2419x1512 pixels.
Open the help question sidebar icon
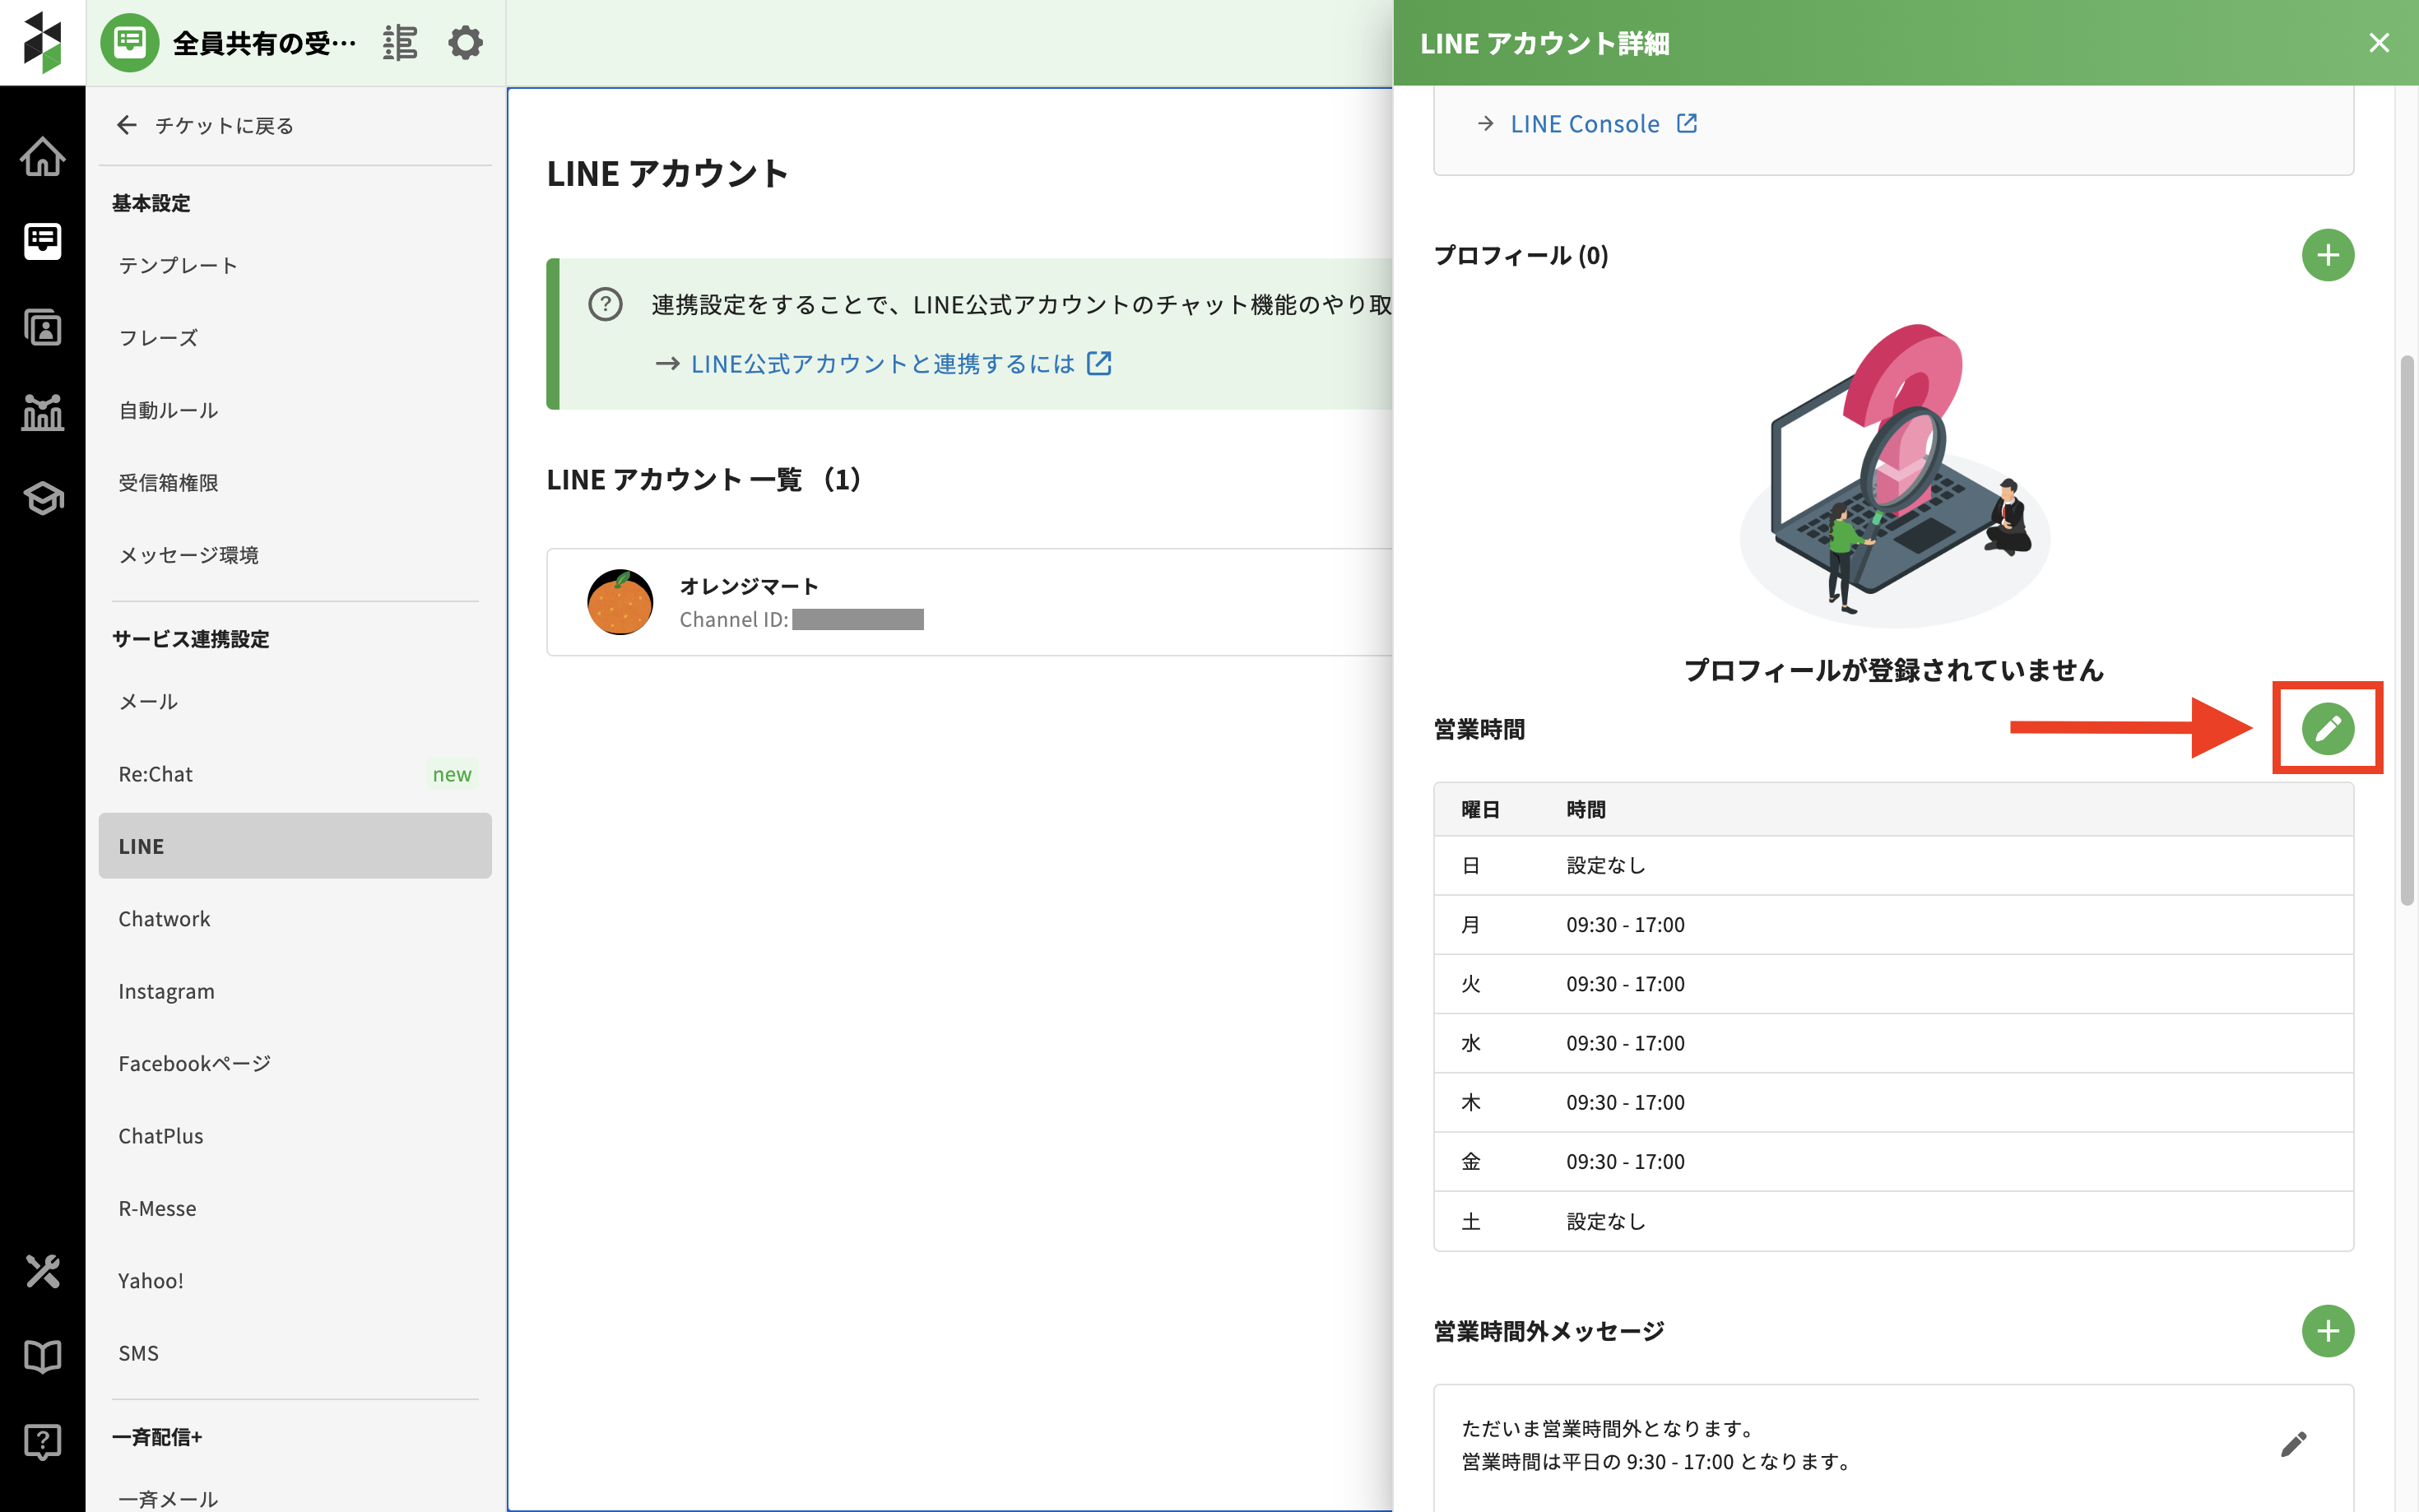click(42, 1441)
